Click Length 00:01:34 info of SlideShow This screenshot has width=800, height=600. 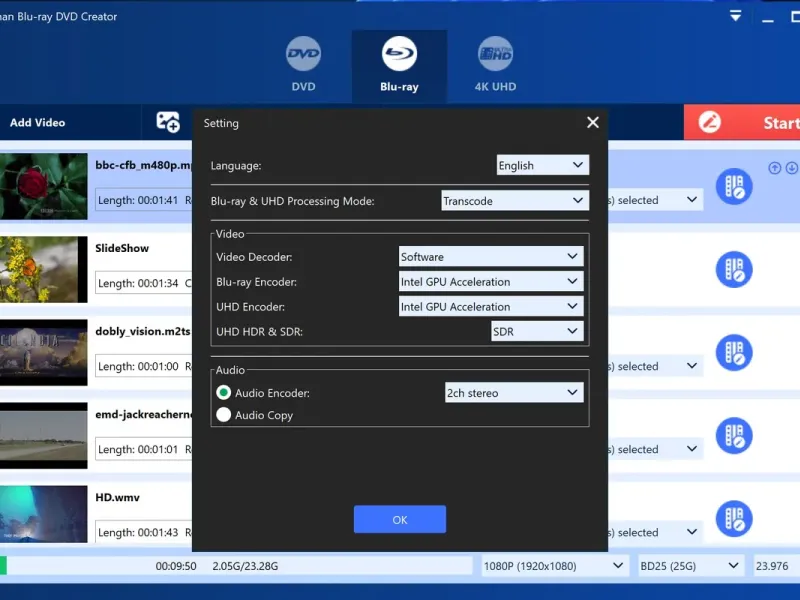pyautogui.click(x=138, y=283)
